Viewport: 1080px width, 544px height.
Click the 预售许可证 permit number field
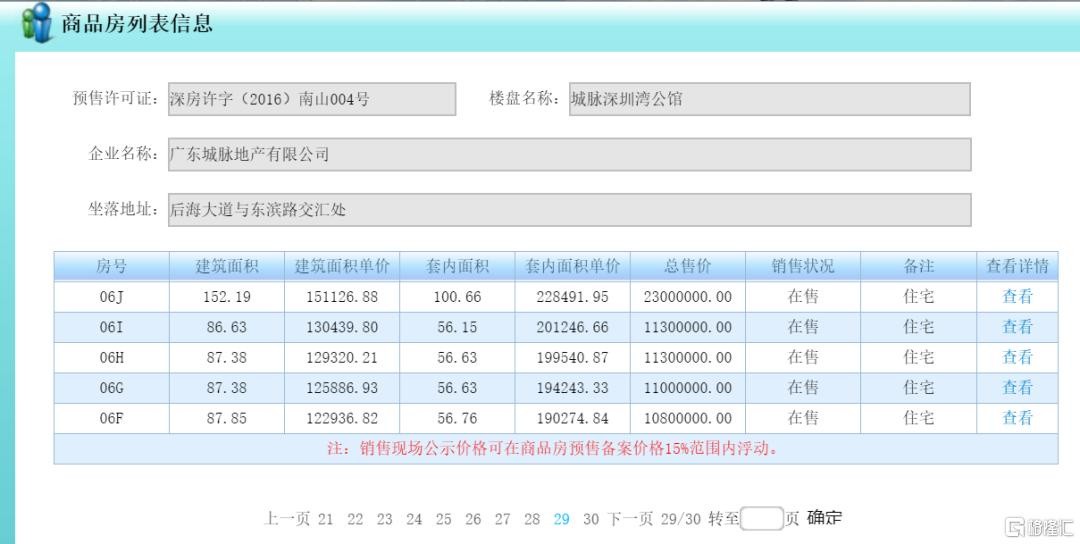pyautogui.click(x=311, y=99)
